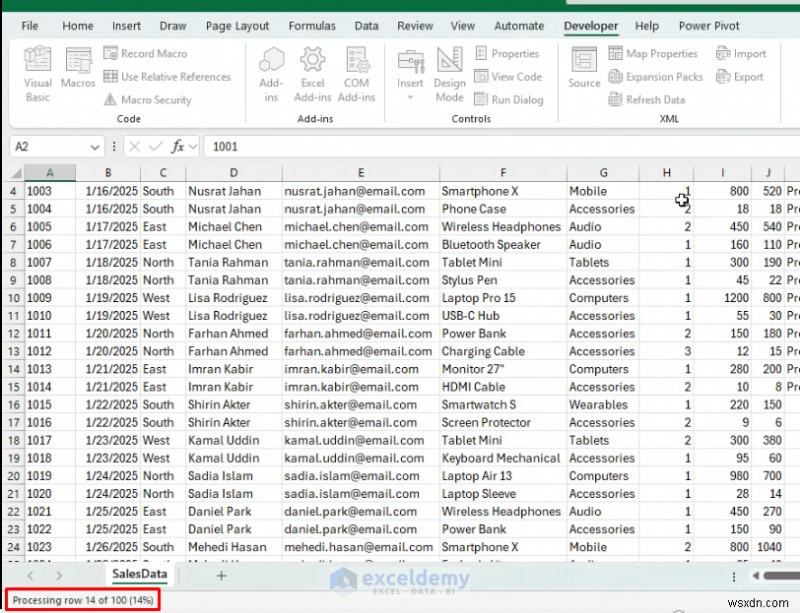The image size is (800, 613).
Task: Open the Power Pivot tab
Action: (x=709, y=26)
